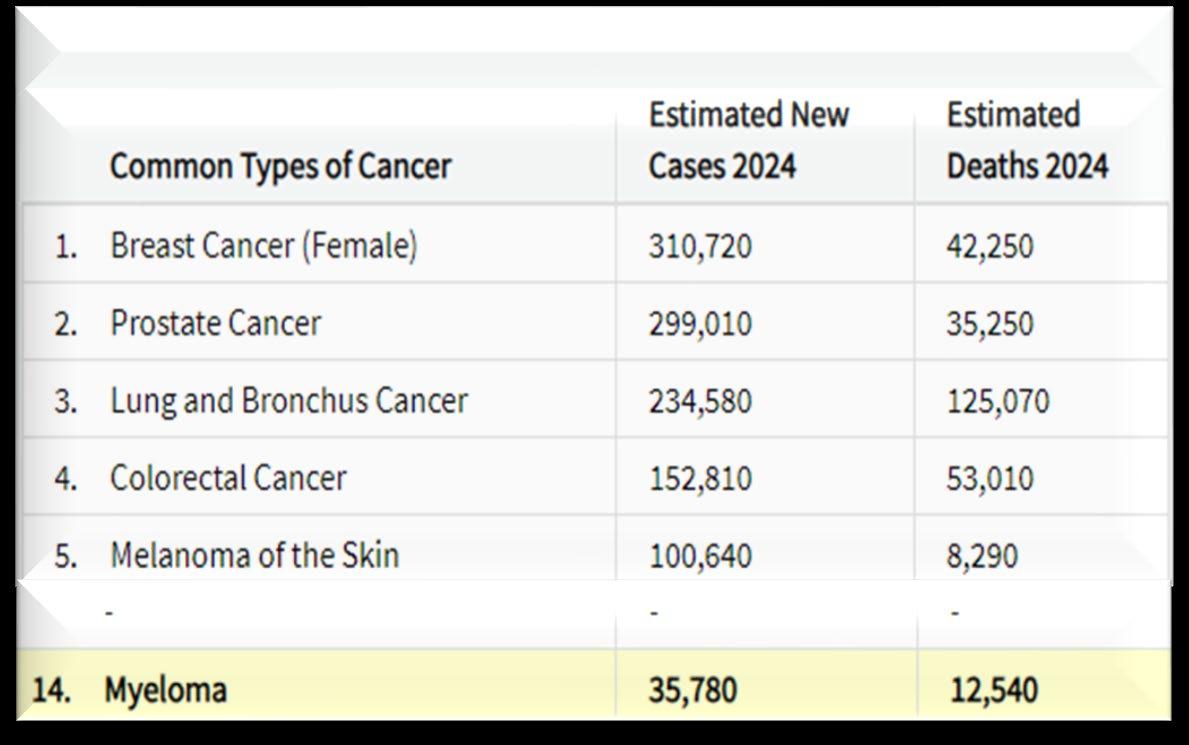Select the Breast Cancer (Female) row label
Image resolution: width=1189 pixels, height=745 pixels.
pyautogui.click(x=263, y=246)
